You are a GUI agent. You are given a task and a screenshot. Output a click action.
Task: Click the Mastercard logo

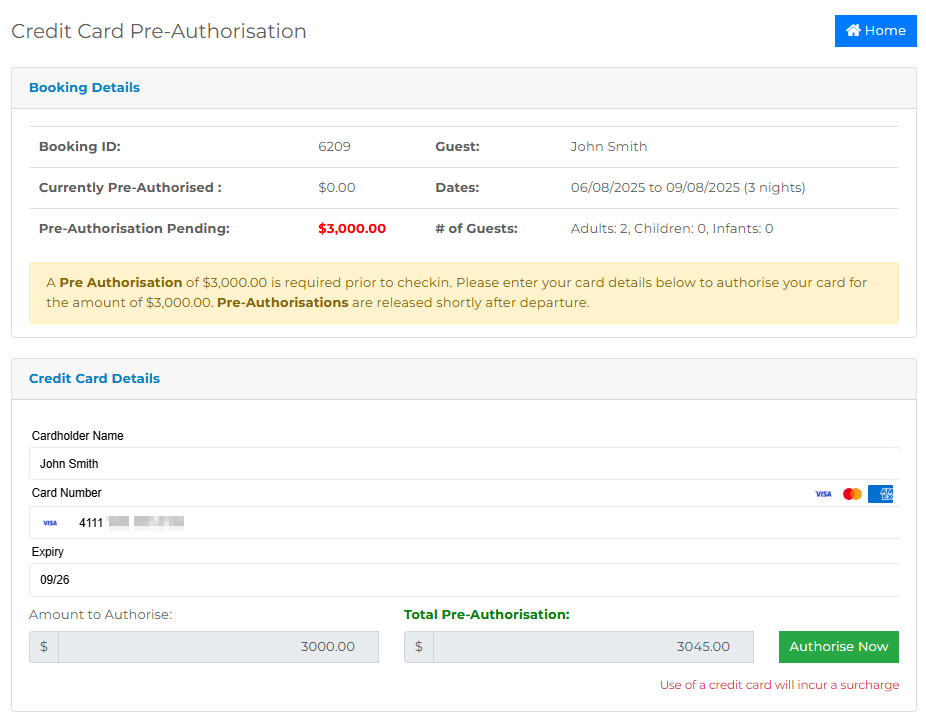click(852, 494)
